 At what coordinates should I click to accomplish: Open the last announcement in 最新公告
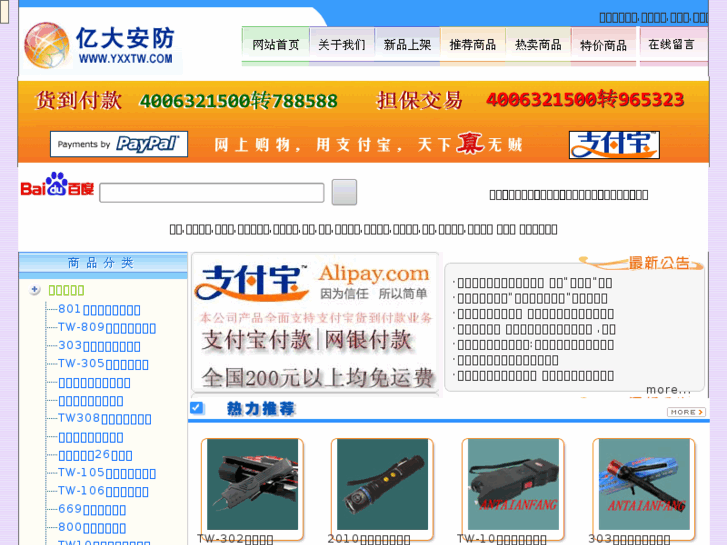coord(536,376)
